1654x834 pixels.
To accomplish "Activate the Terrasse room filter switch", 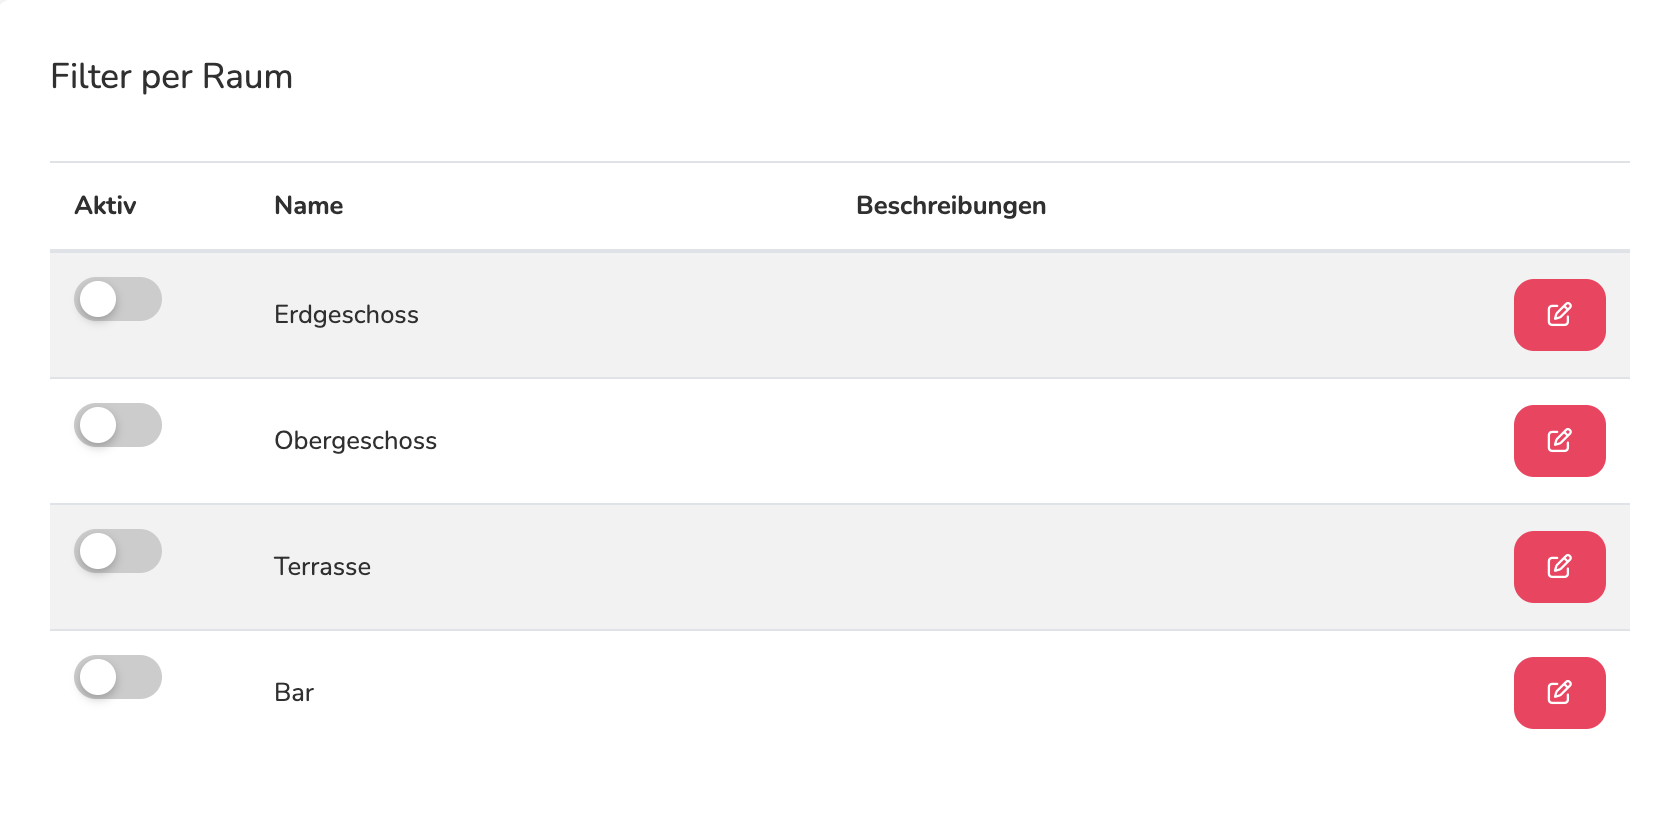I will coord(118,551).
